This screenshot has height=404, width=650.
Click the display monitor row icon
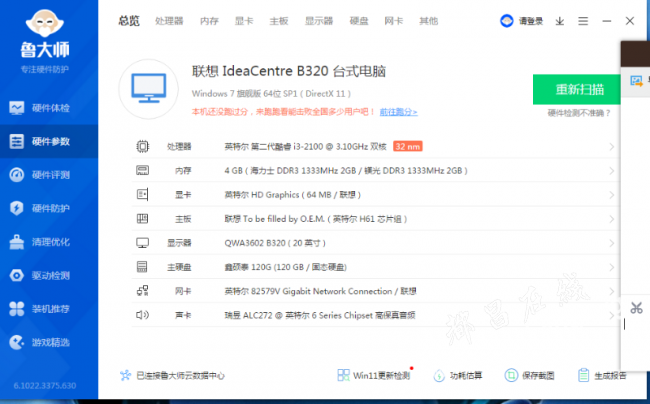142,243
